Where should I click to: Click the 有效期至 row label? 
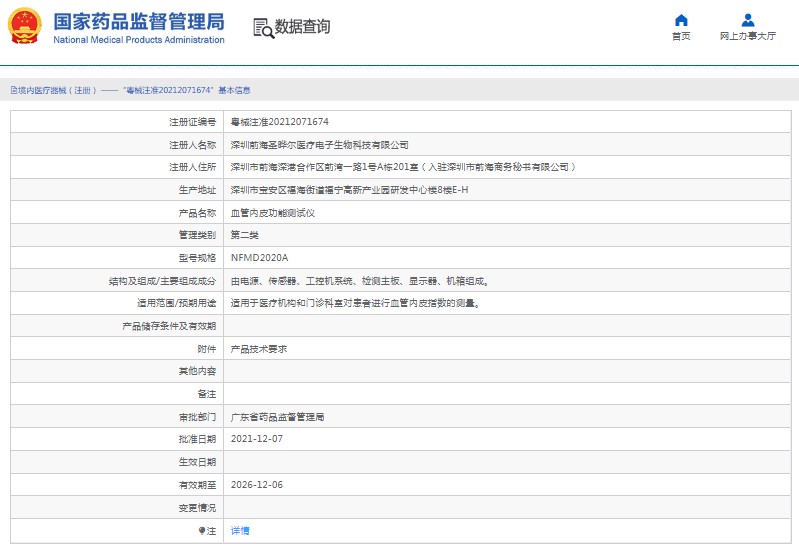coord(197,485)
